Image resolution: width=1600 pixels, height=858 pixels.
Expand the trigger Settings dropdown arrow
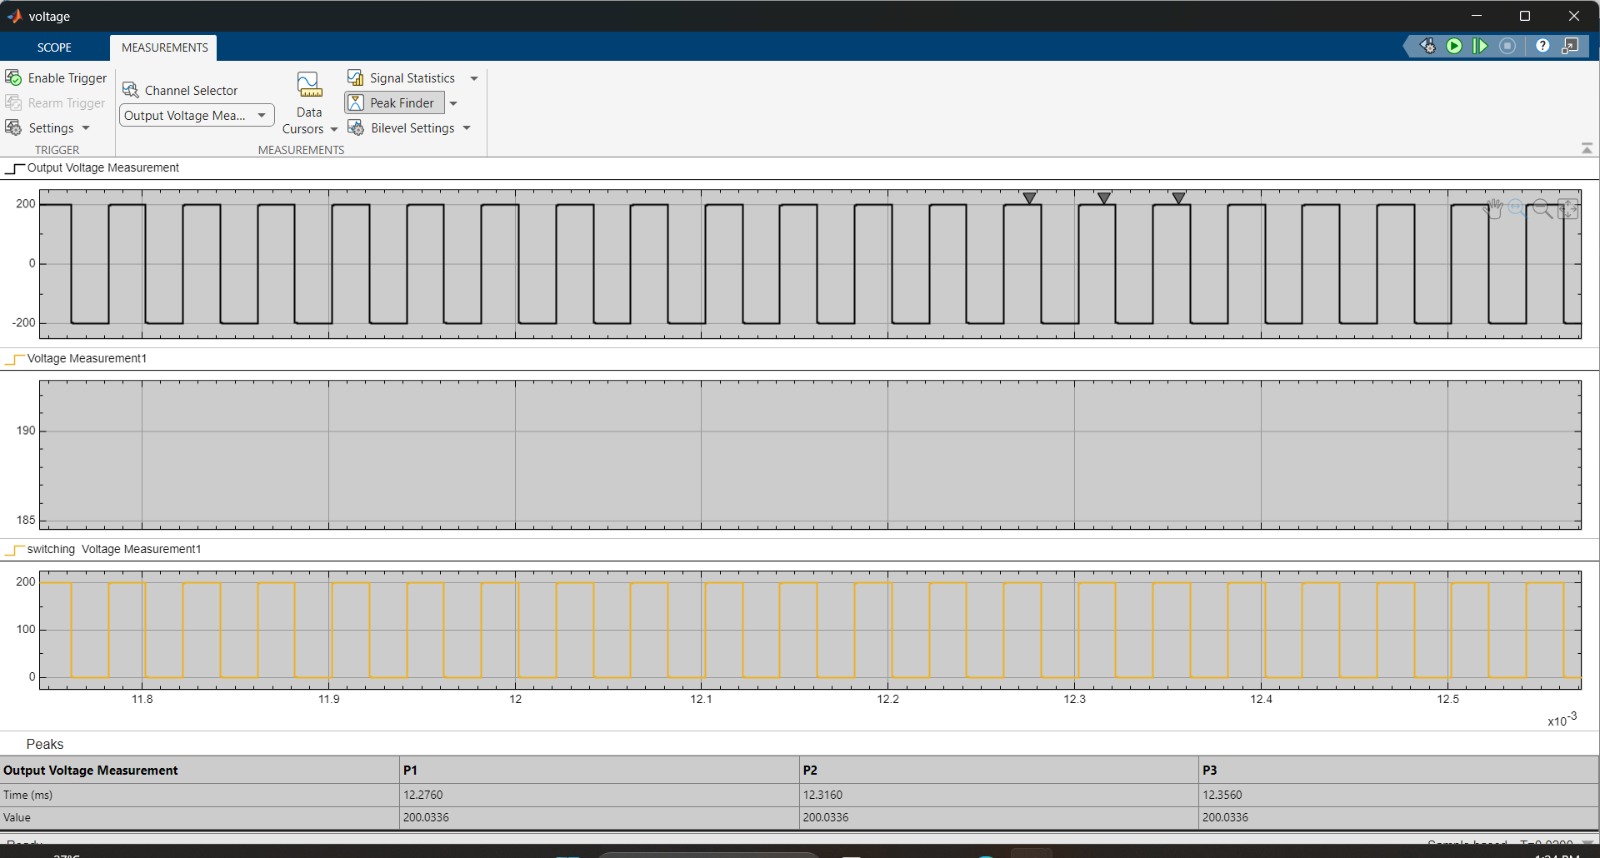pyautogui.click(x=86, y=128)
